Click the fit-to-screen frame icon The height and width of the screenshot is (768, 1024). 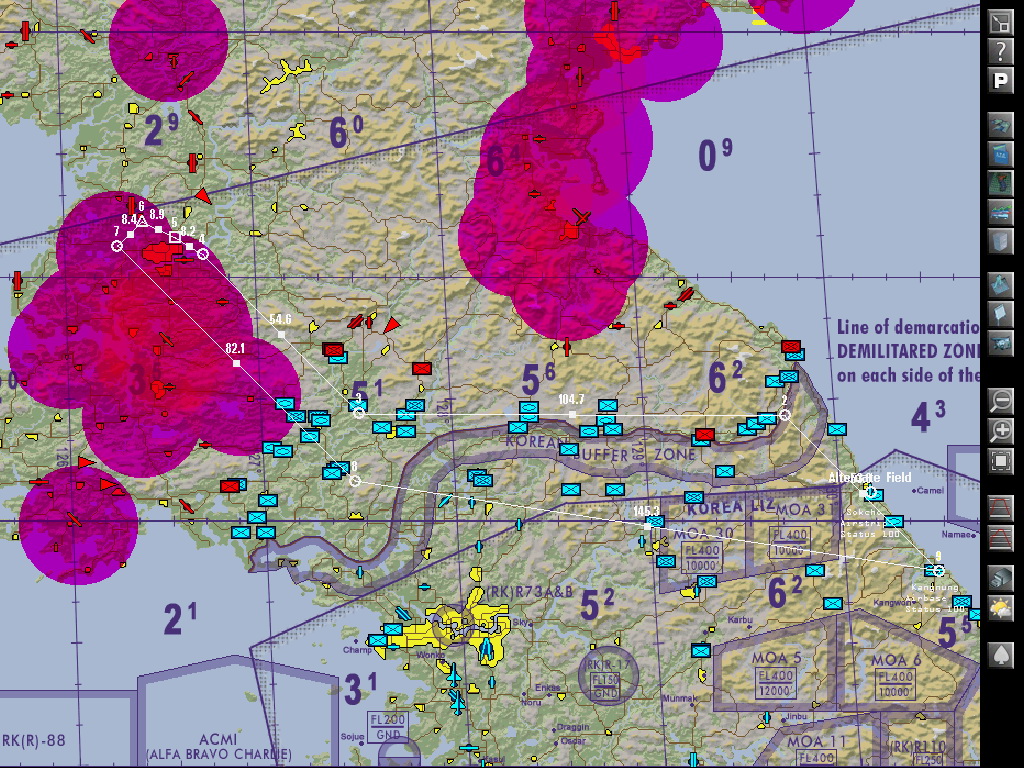click(x=1001, y=461)
